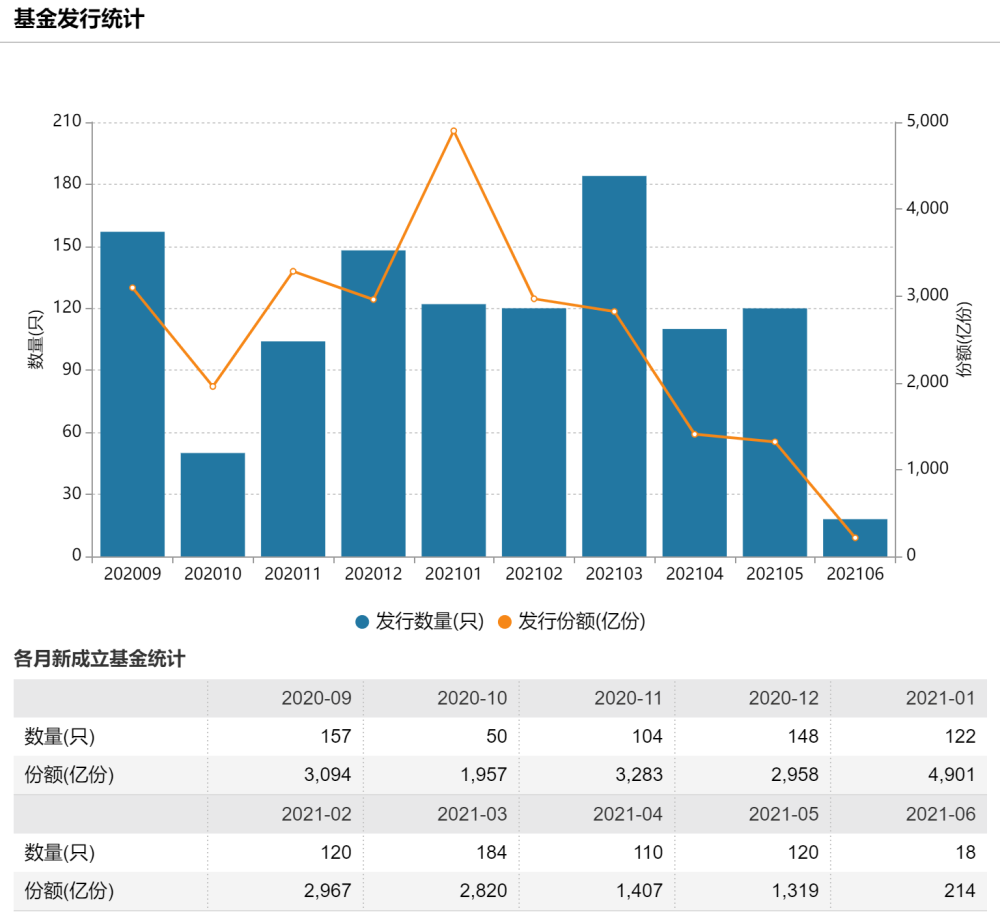The height and width of the screenshot is (923, 1000).
Task: Select the 202009 bar in chart
Action: 133,394
